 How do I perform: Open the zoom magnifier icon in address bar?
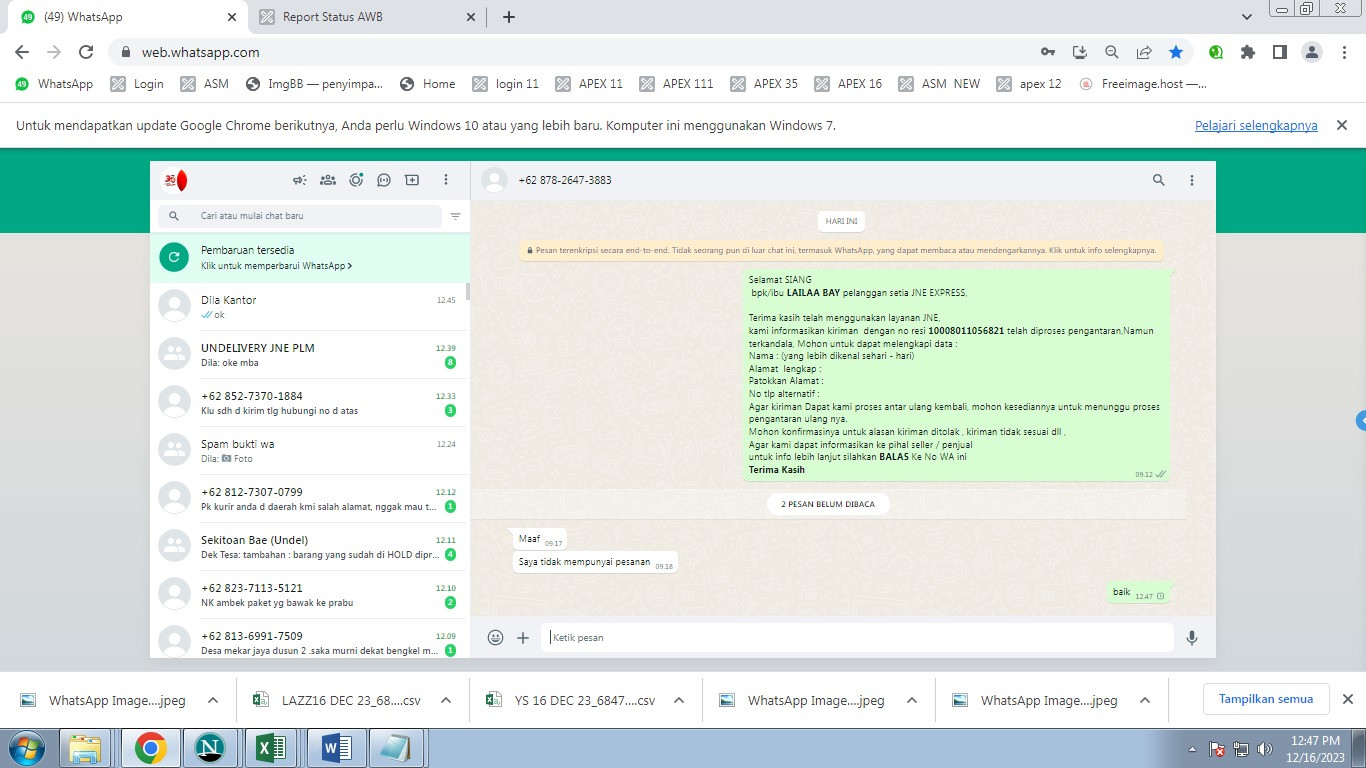(x=1112, y=52)
